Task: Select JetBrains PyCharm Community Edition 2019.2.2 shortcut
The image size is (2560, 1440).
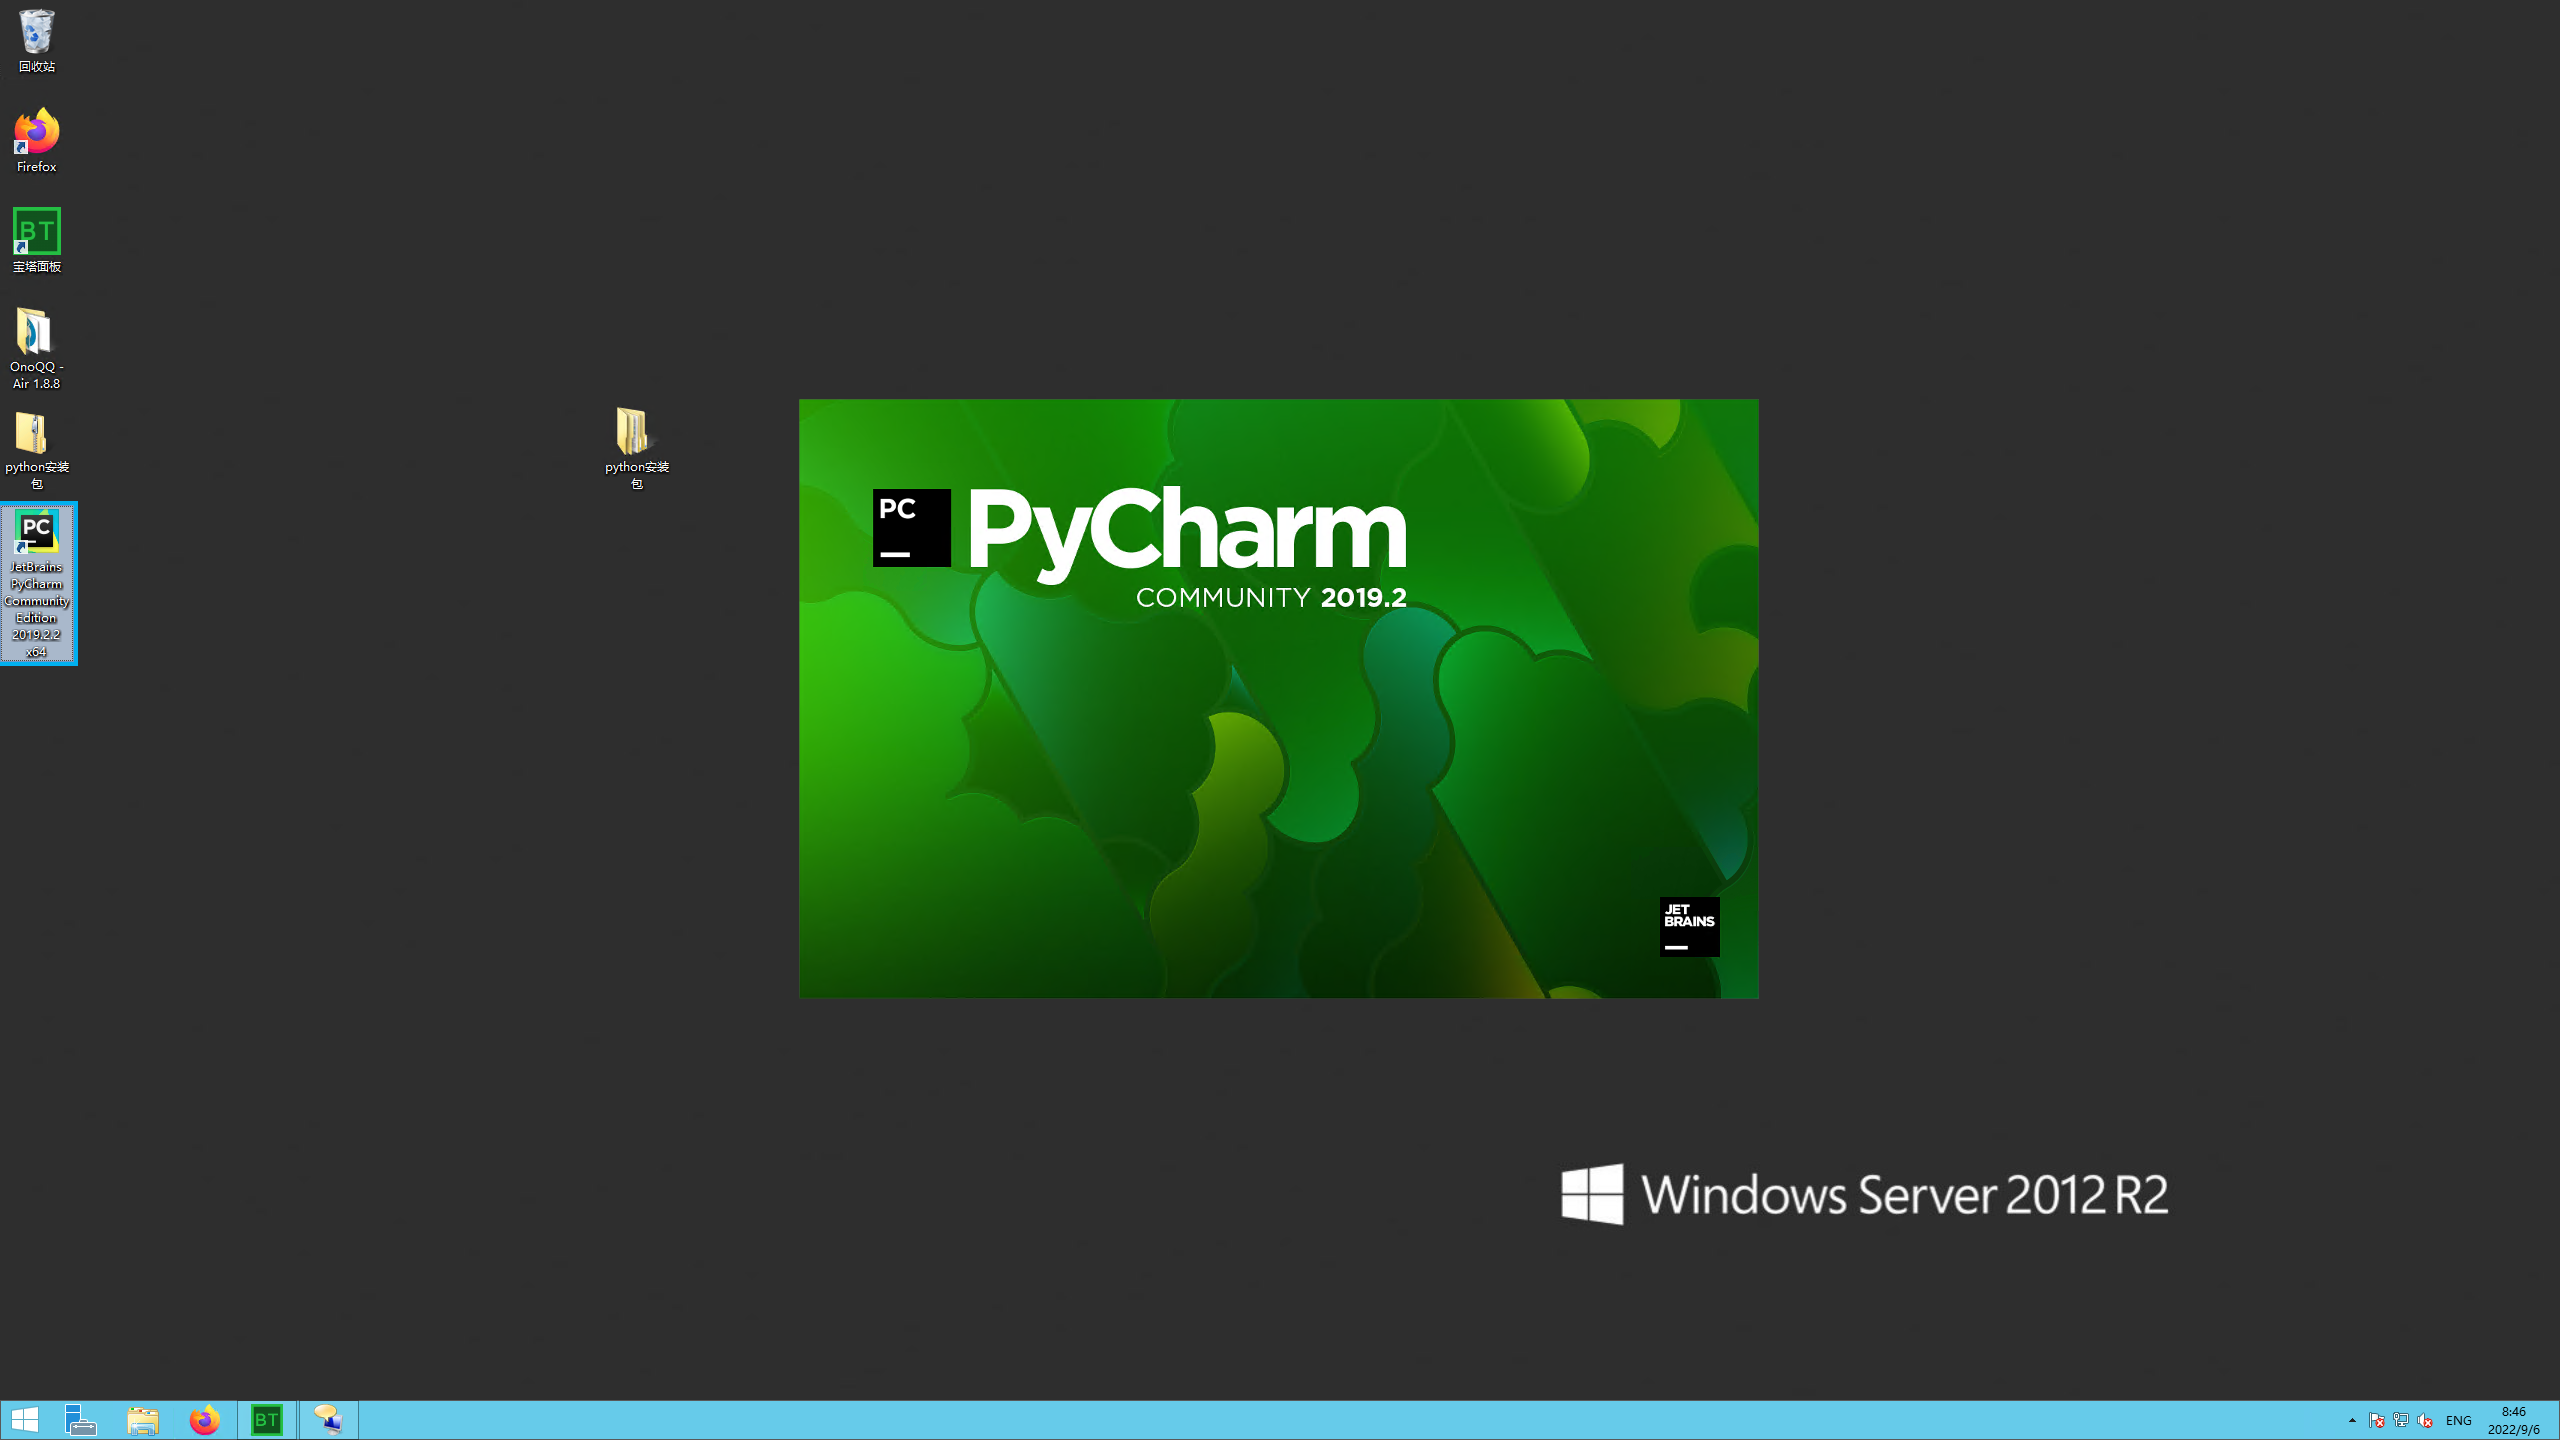Action: tap(37, 584)
